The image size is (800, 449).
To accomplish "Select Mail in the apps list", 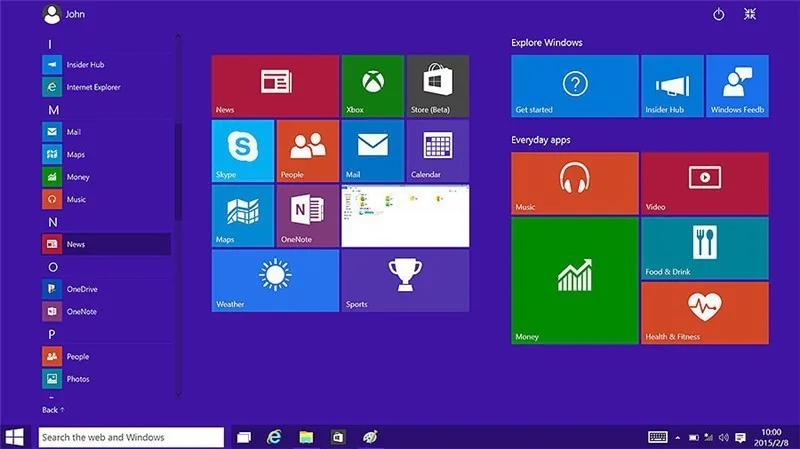I will [x=106, y=132].
